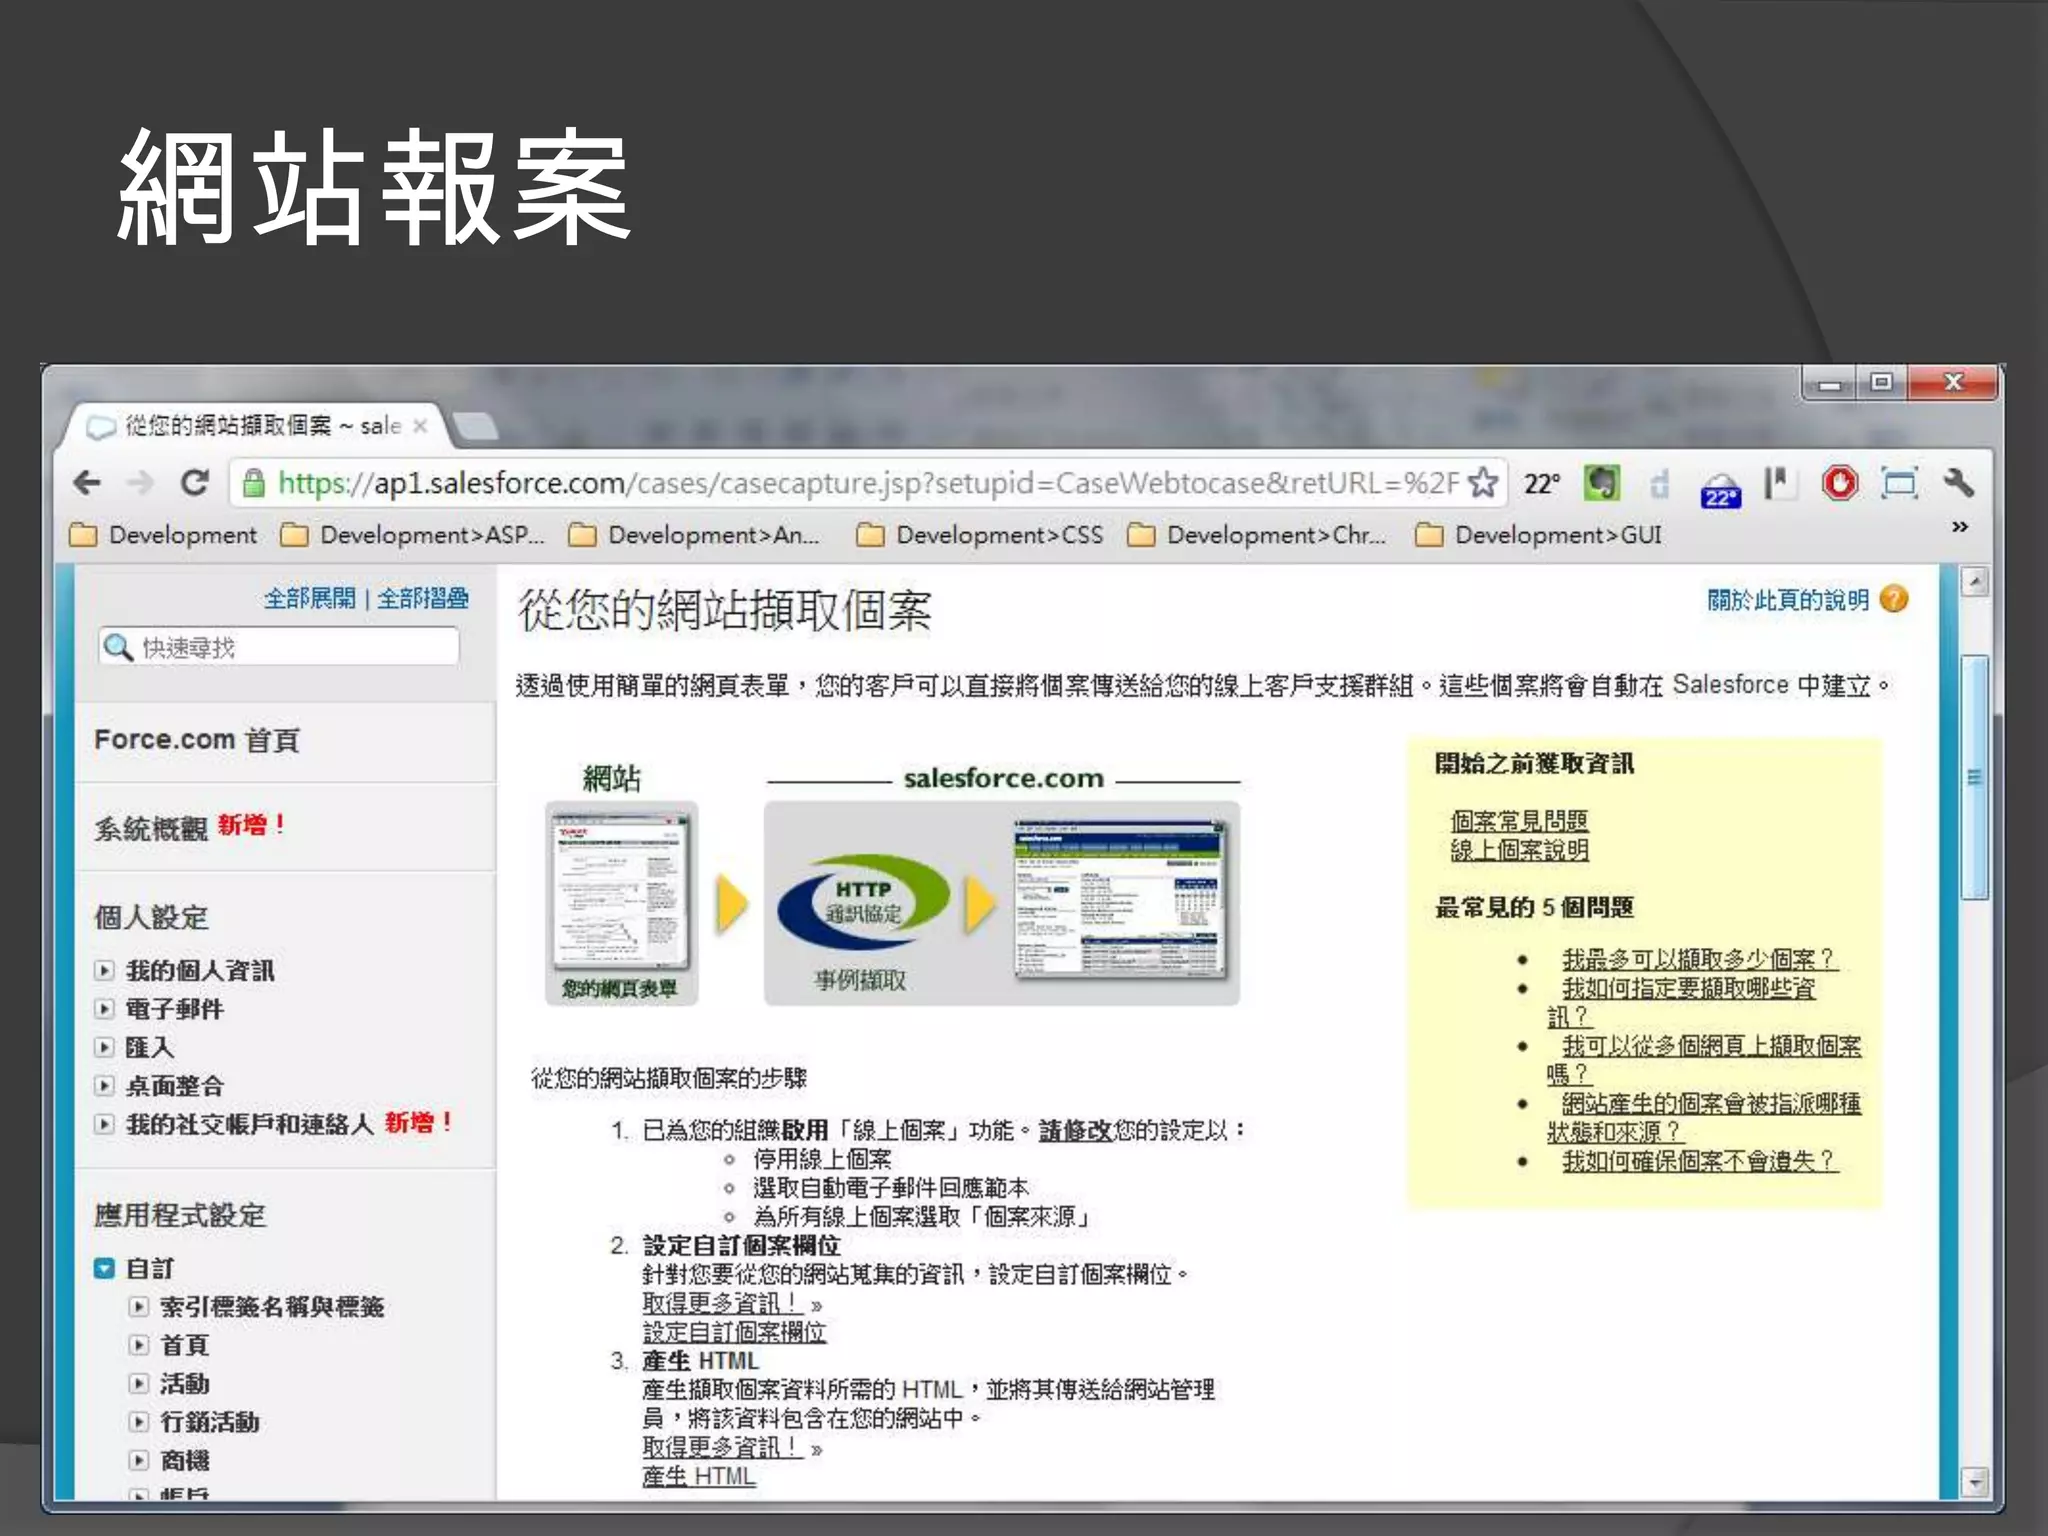The width and height of the screenshot is (2048, 1536).
Task: Open 個案常見問題 link
Action: [1520, 821]
